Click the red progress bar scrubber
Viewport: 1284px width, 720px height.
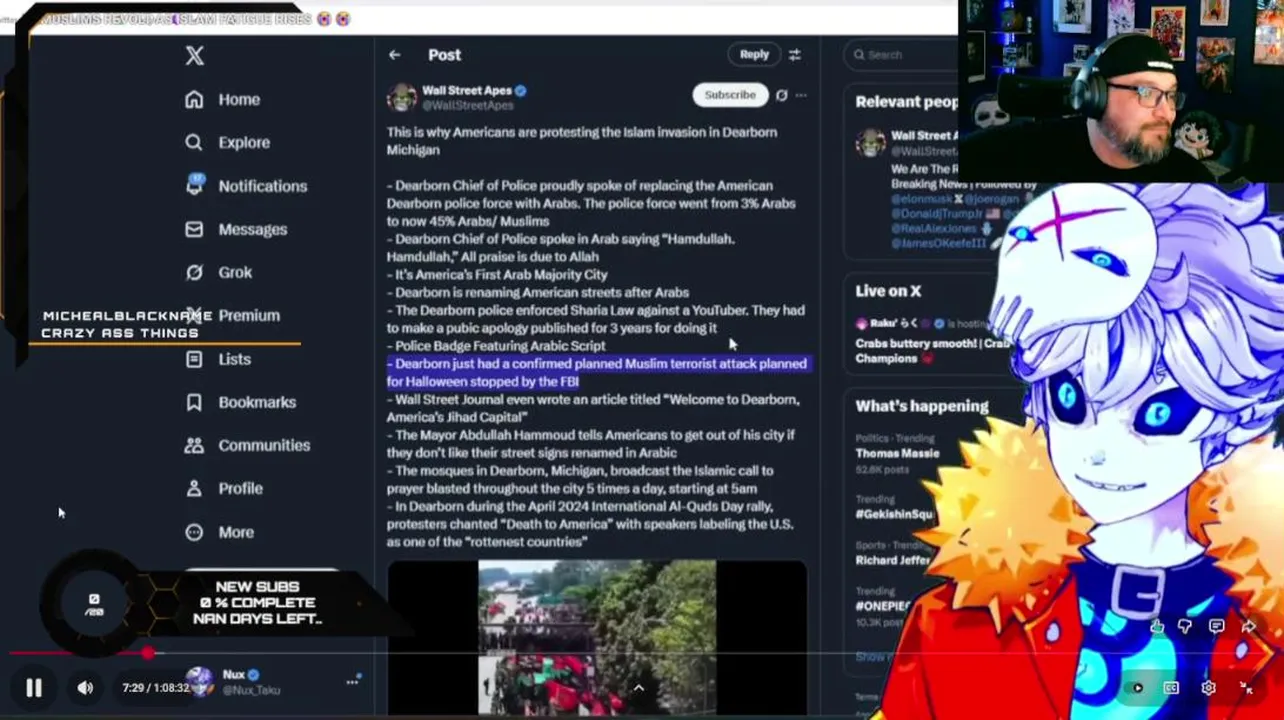(148, 653)
